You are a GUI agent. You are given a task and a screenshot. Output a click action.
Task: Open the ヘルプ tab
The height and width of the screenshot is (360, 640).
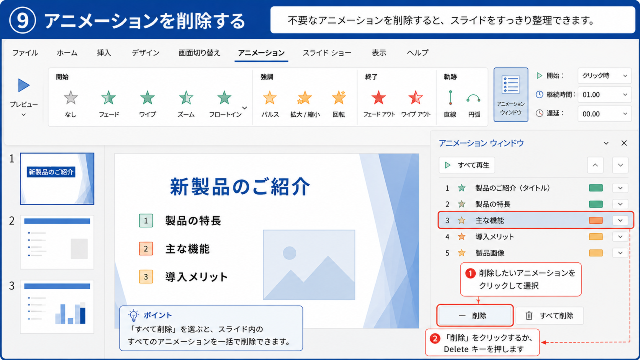coord(417,53)
